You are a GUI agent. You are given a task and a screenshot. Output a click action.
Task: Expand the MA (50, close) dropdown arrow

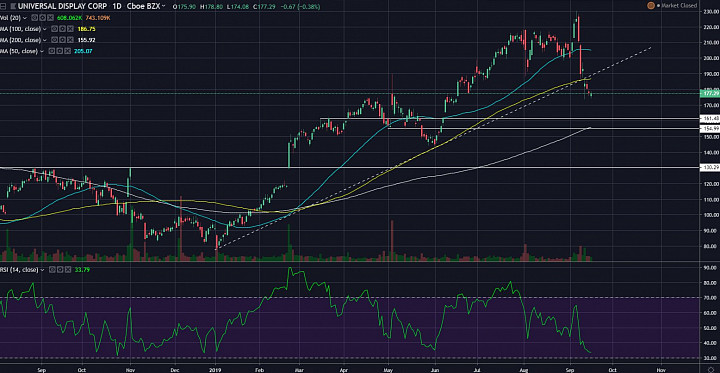click(42, 51)
